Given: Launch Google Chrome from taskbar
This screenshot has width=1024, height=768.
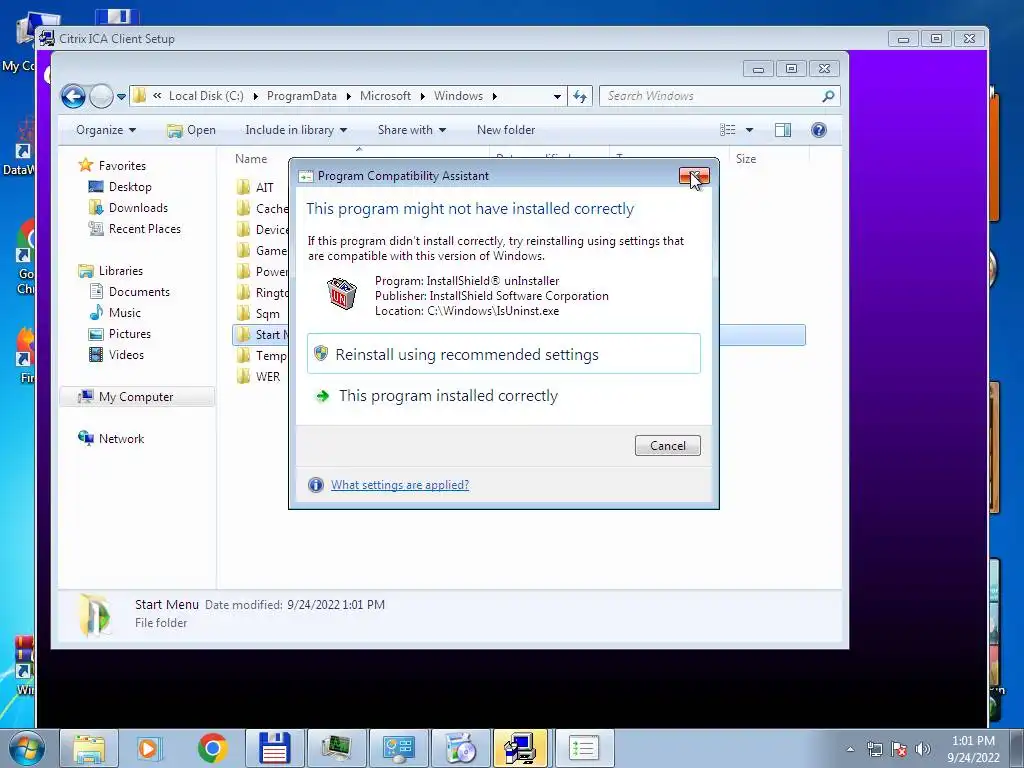Looking at the screenshot, I should (x=212, y=748).
